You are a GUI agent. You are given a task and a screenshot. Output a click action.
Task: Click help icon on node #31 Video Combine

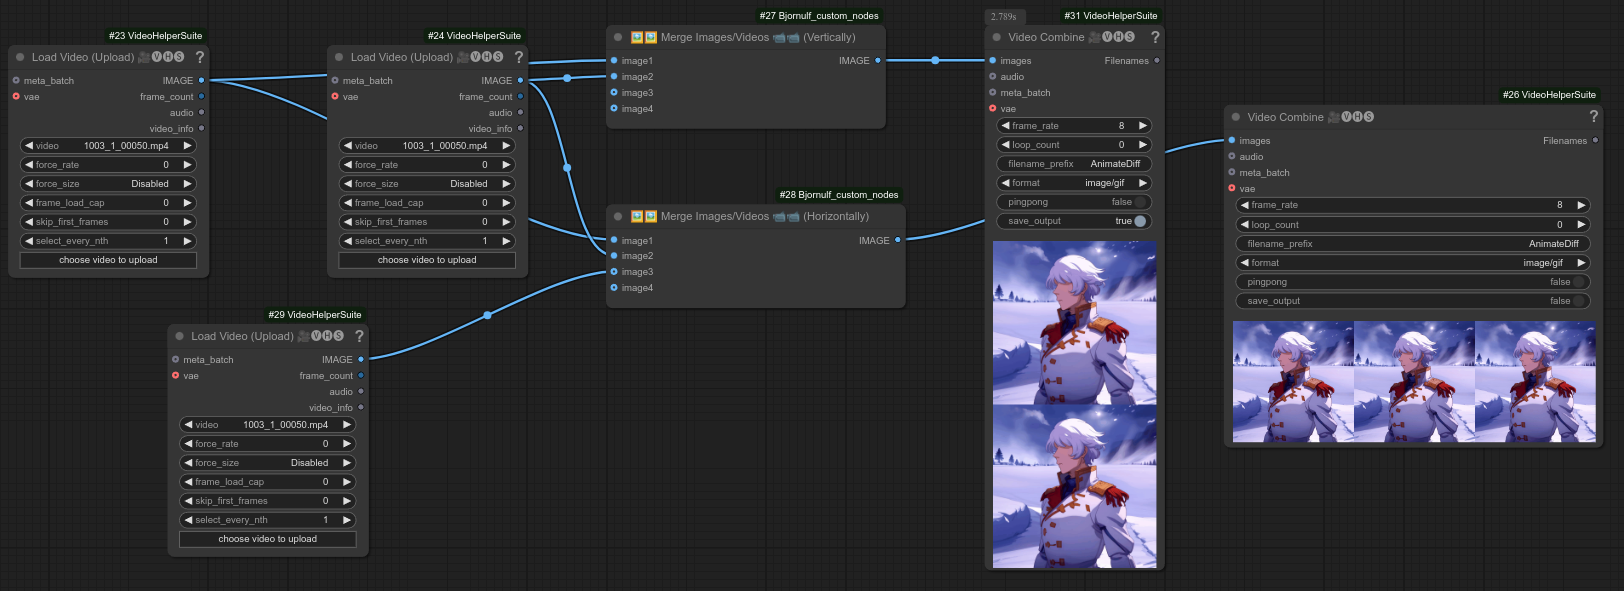tap(1155, 37)
